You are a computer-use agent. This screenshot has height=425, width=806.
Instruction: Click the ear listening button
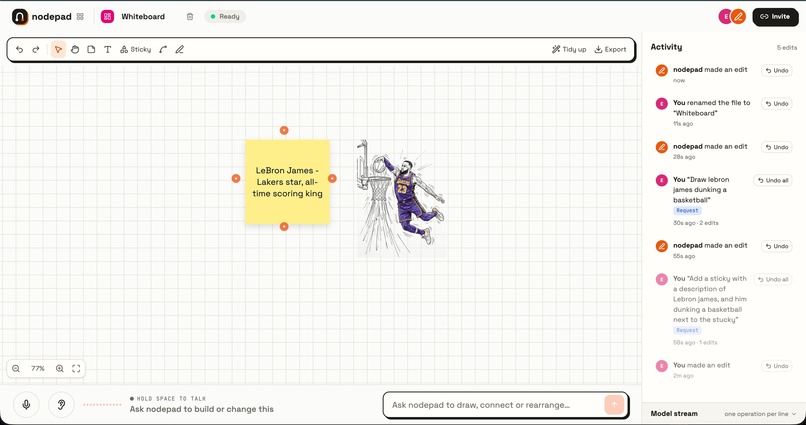61,404
